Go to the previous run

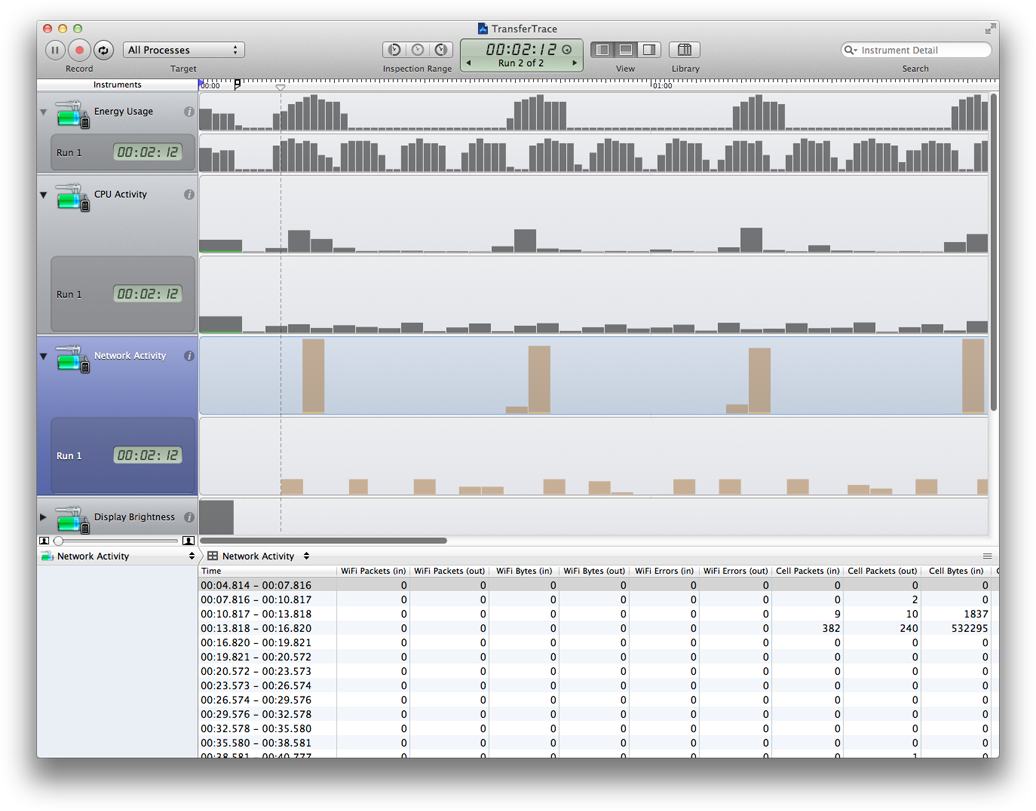tap(469, 63)
